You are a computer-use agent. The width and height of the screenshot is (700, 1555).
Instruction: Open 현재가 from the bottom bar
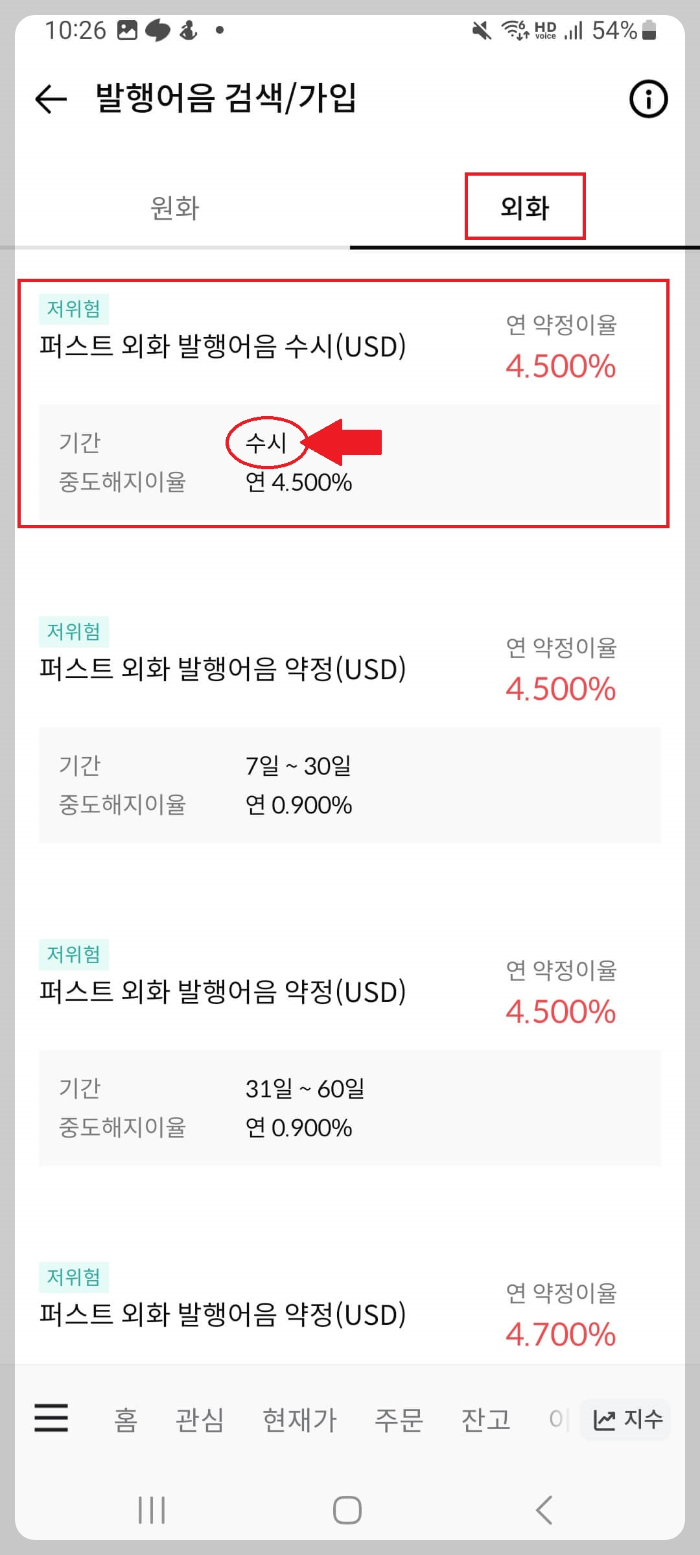[299, 1419]
